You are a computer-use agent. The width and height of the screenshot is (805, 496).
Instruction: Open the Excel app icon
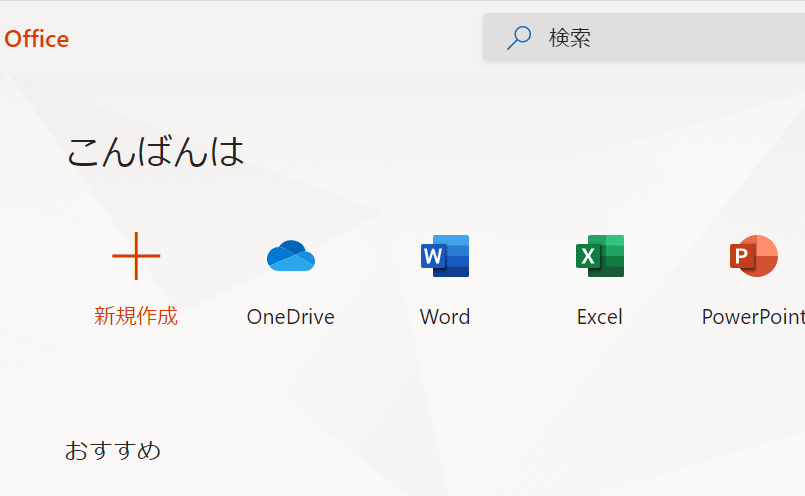(x=600, y=256)
